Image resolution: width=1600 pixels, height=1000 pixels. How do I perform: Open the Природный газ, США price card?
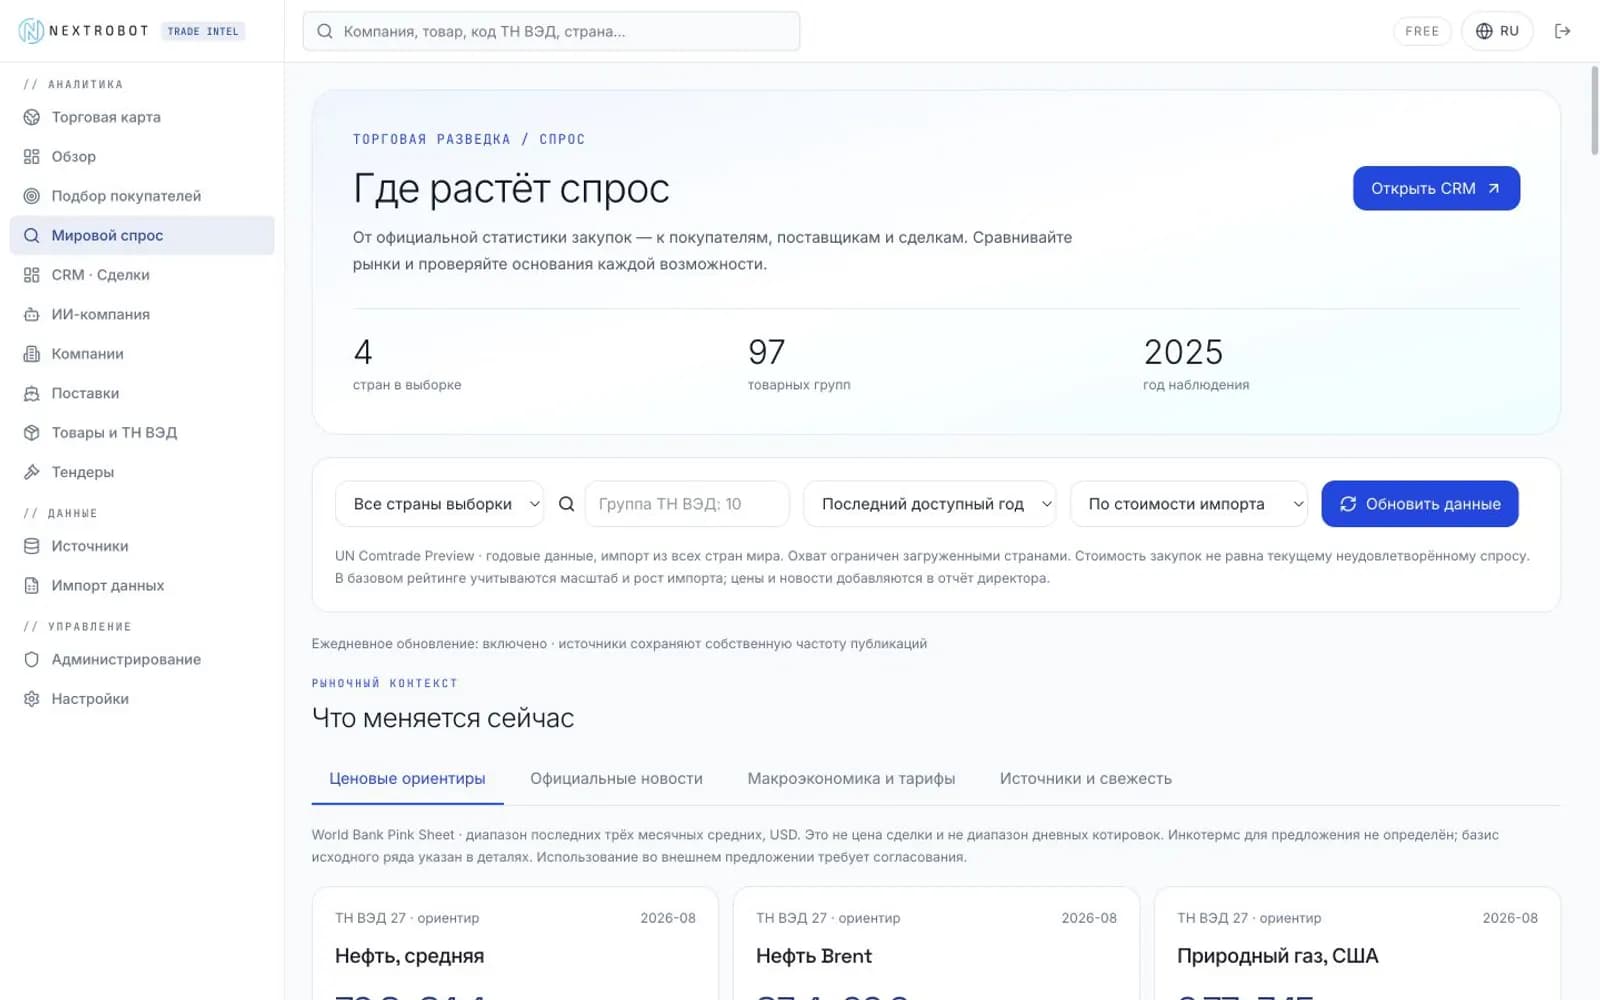click(x=1357, y=943)
